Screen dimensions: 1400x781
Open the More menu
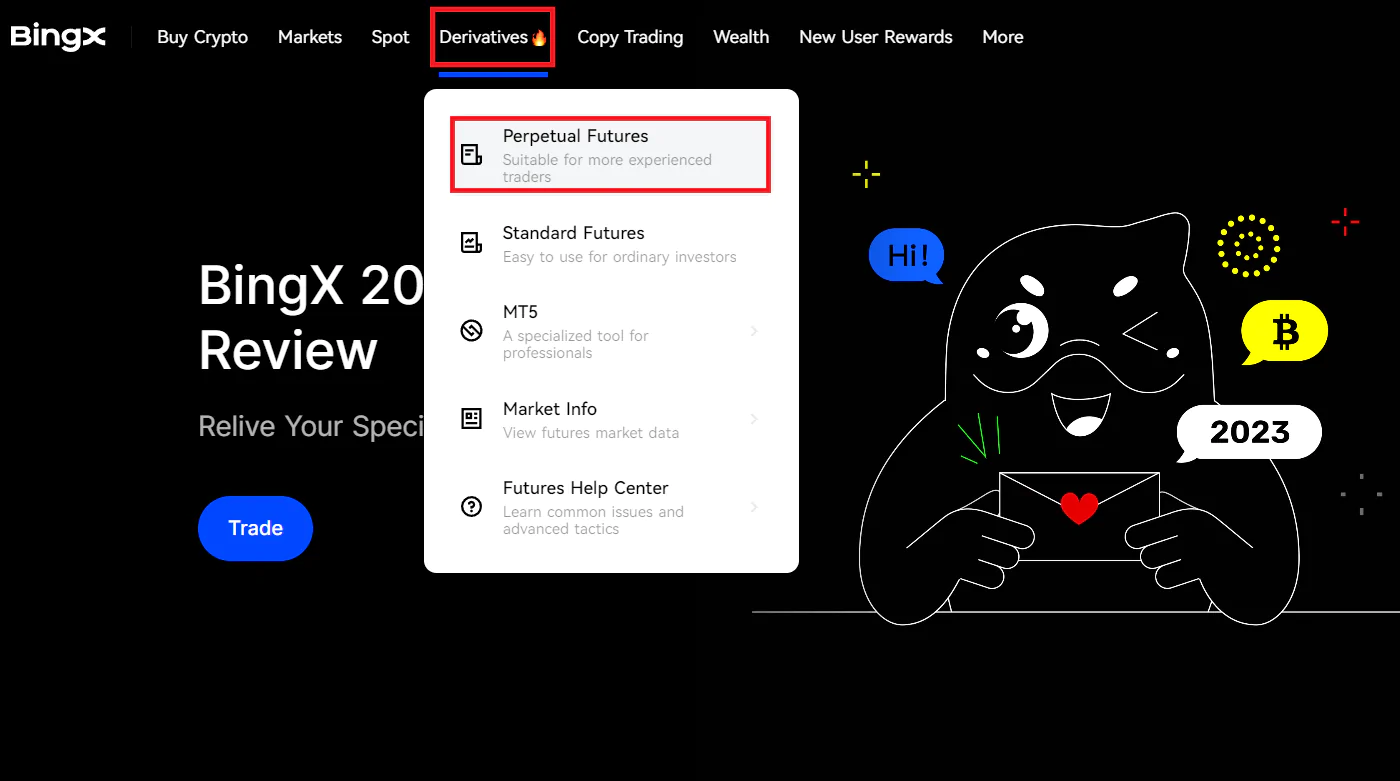tap(1003, 37)
